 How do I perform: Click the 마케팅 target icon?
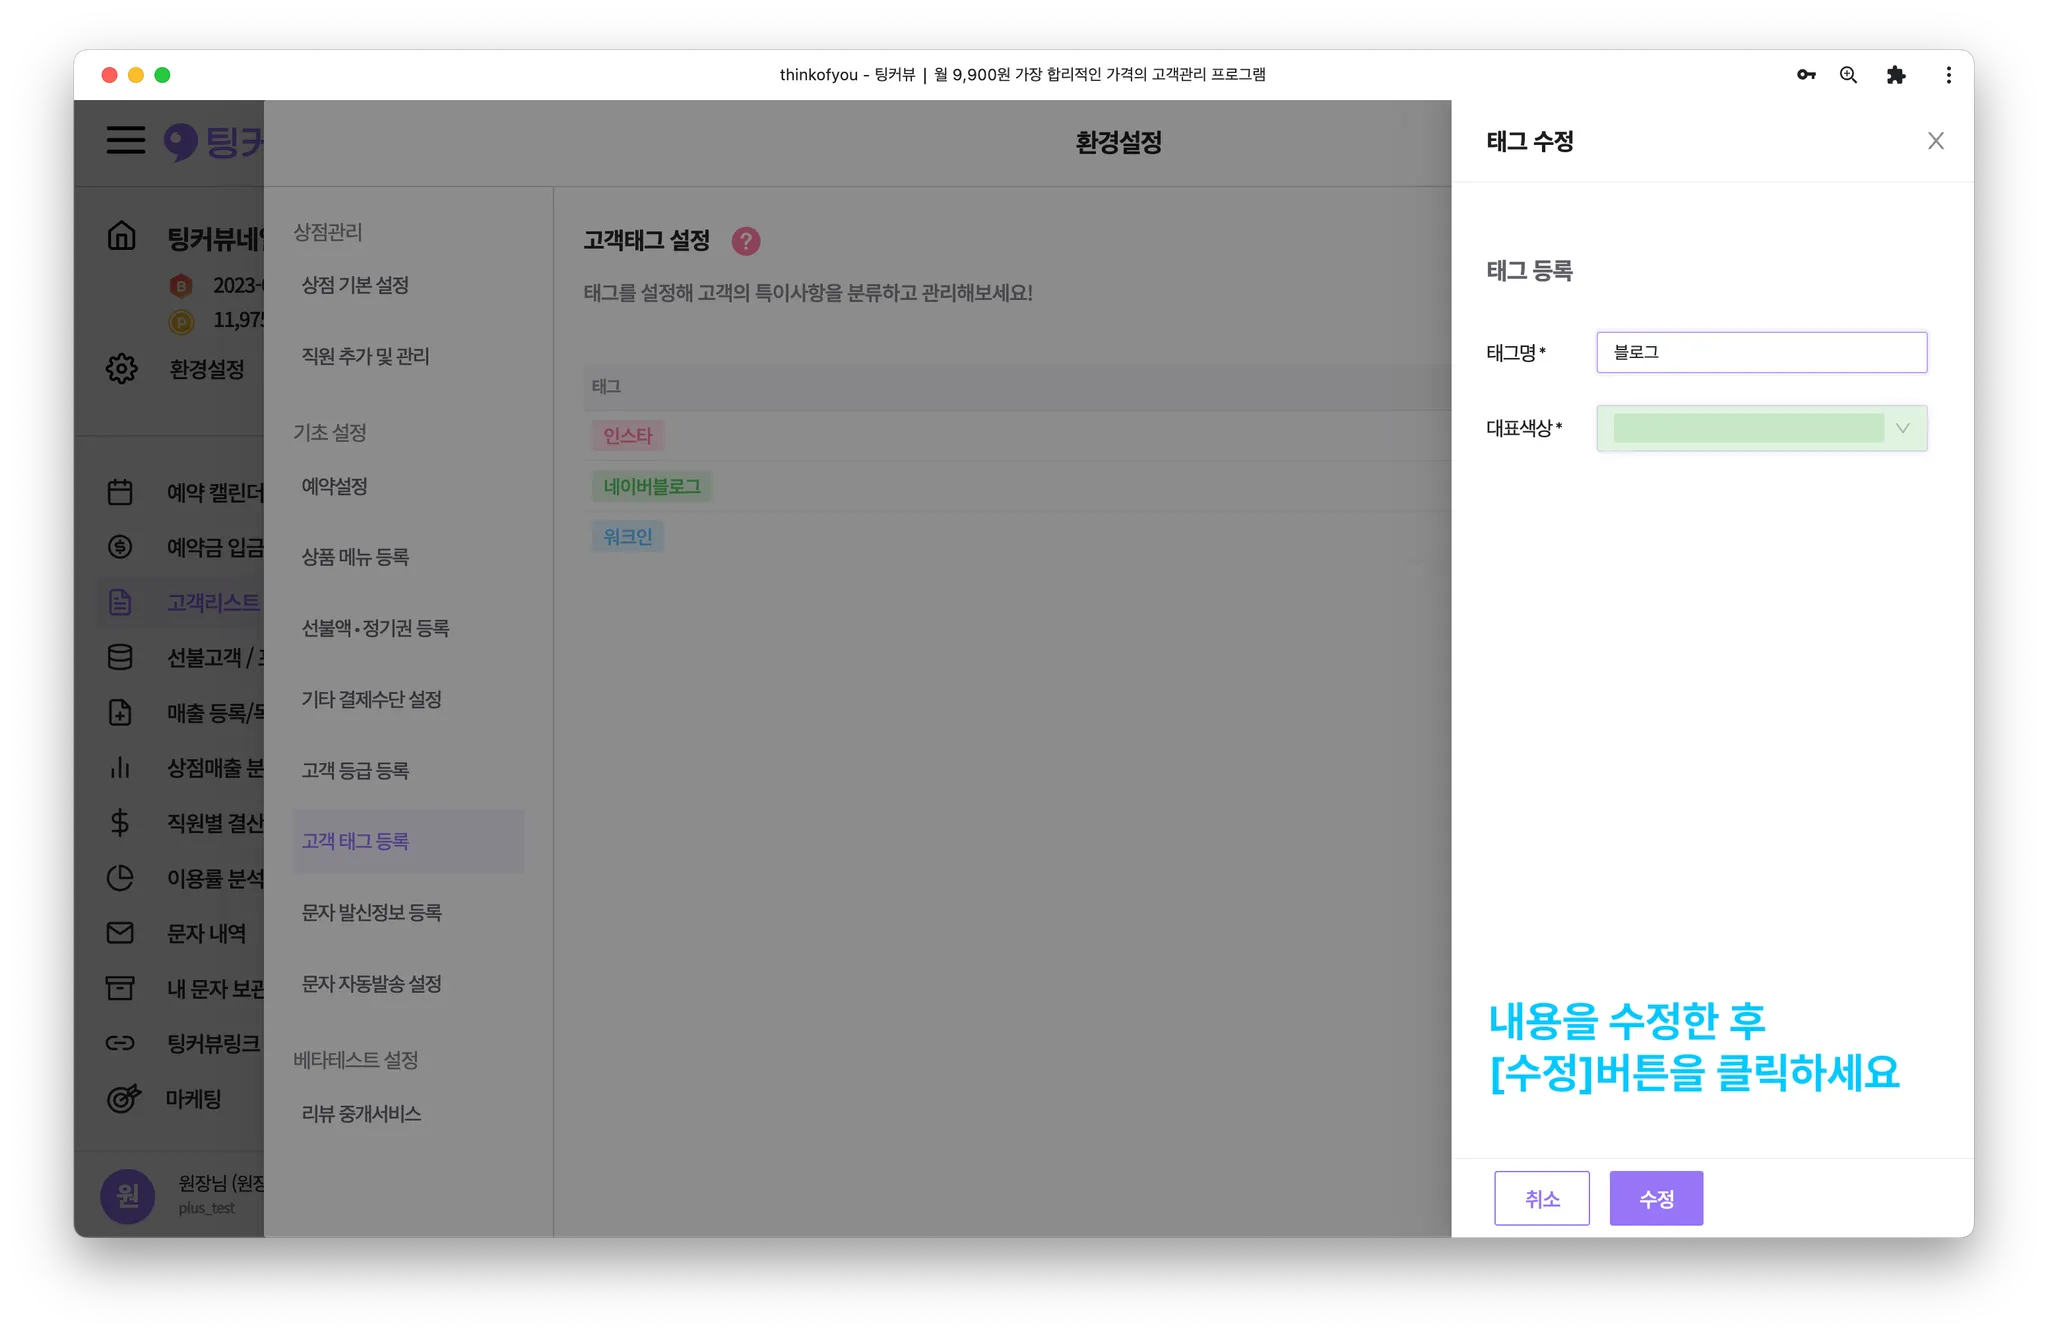tap(123, 1098)
